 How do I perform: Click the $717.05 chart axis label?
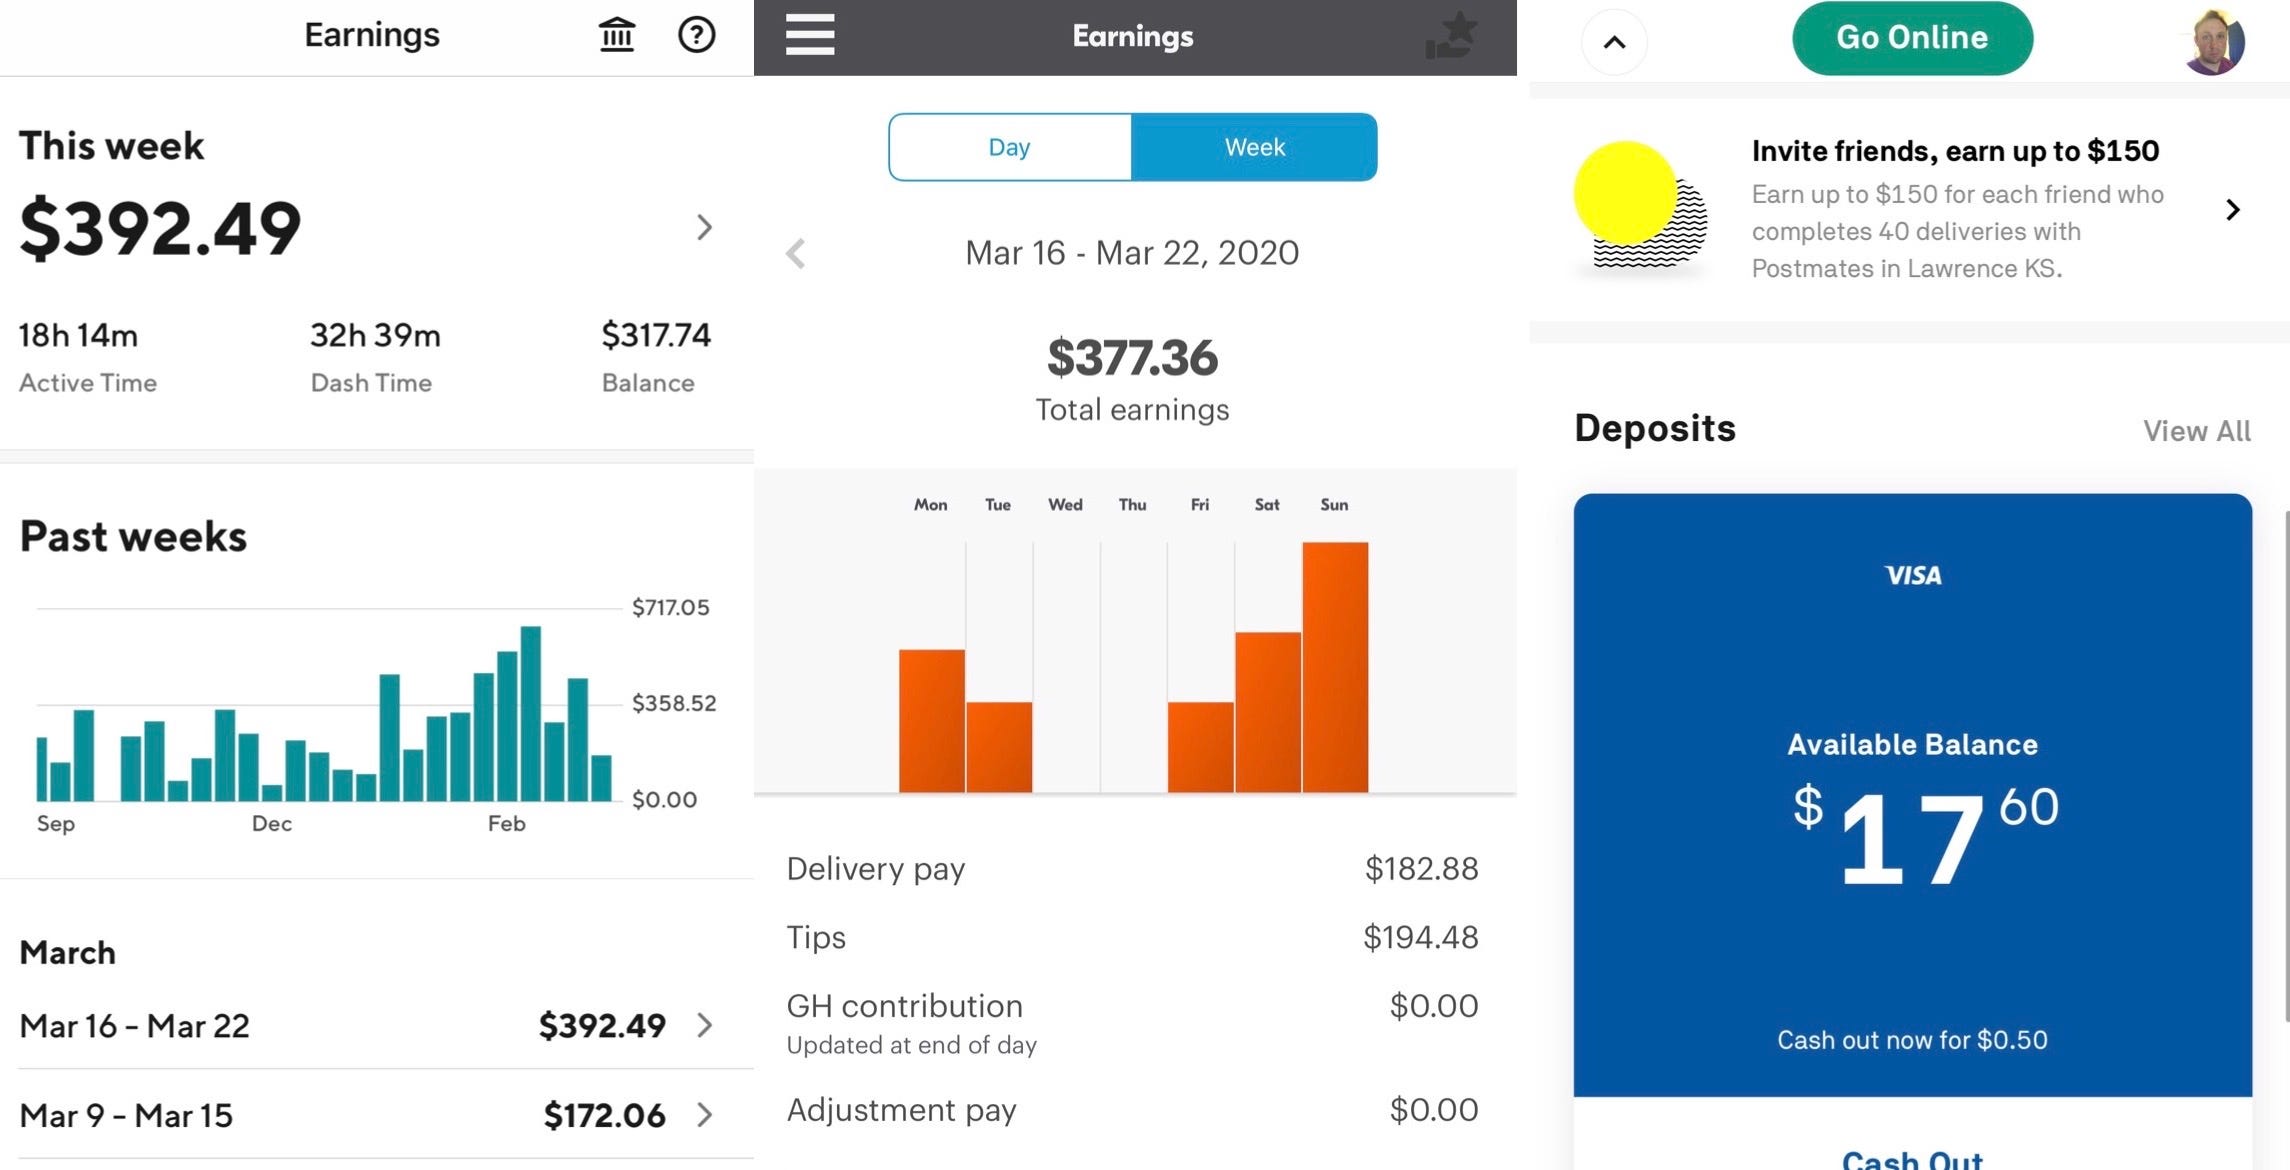(x=670, y=607)
